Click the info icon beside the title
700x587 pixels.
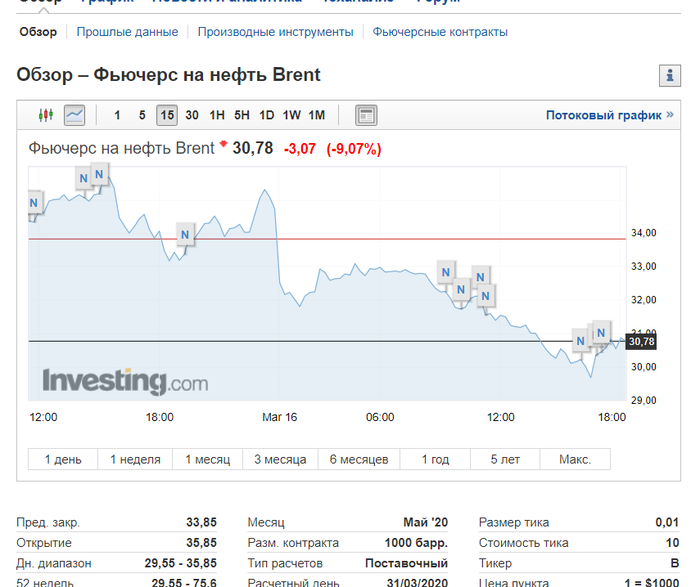[668, 76]
